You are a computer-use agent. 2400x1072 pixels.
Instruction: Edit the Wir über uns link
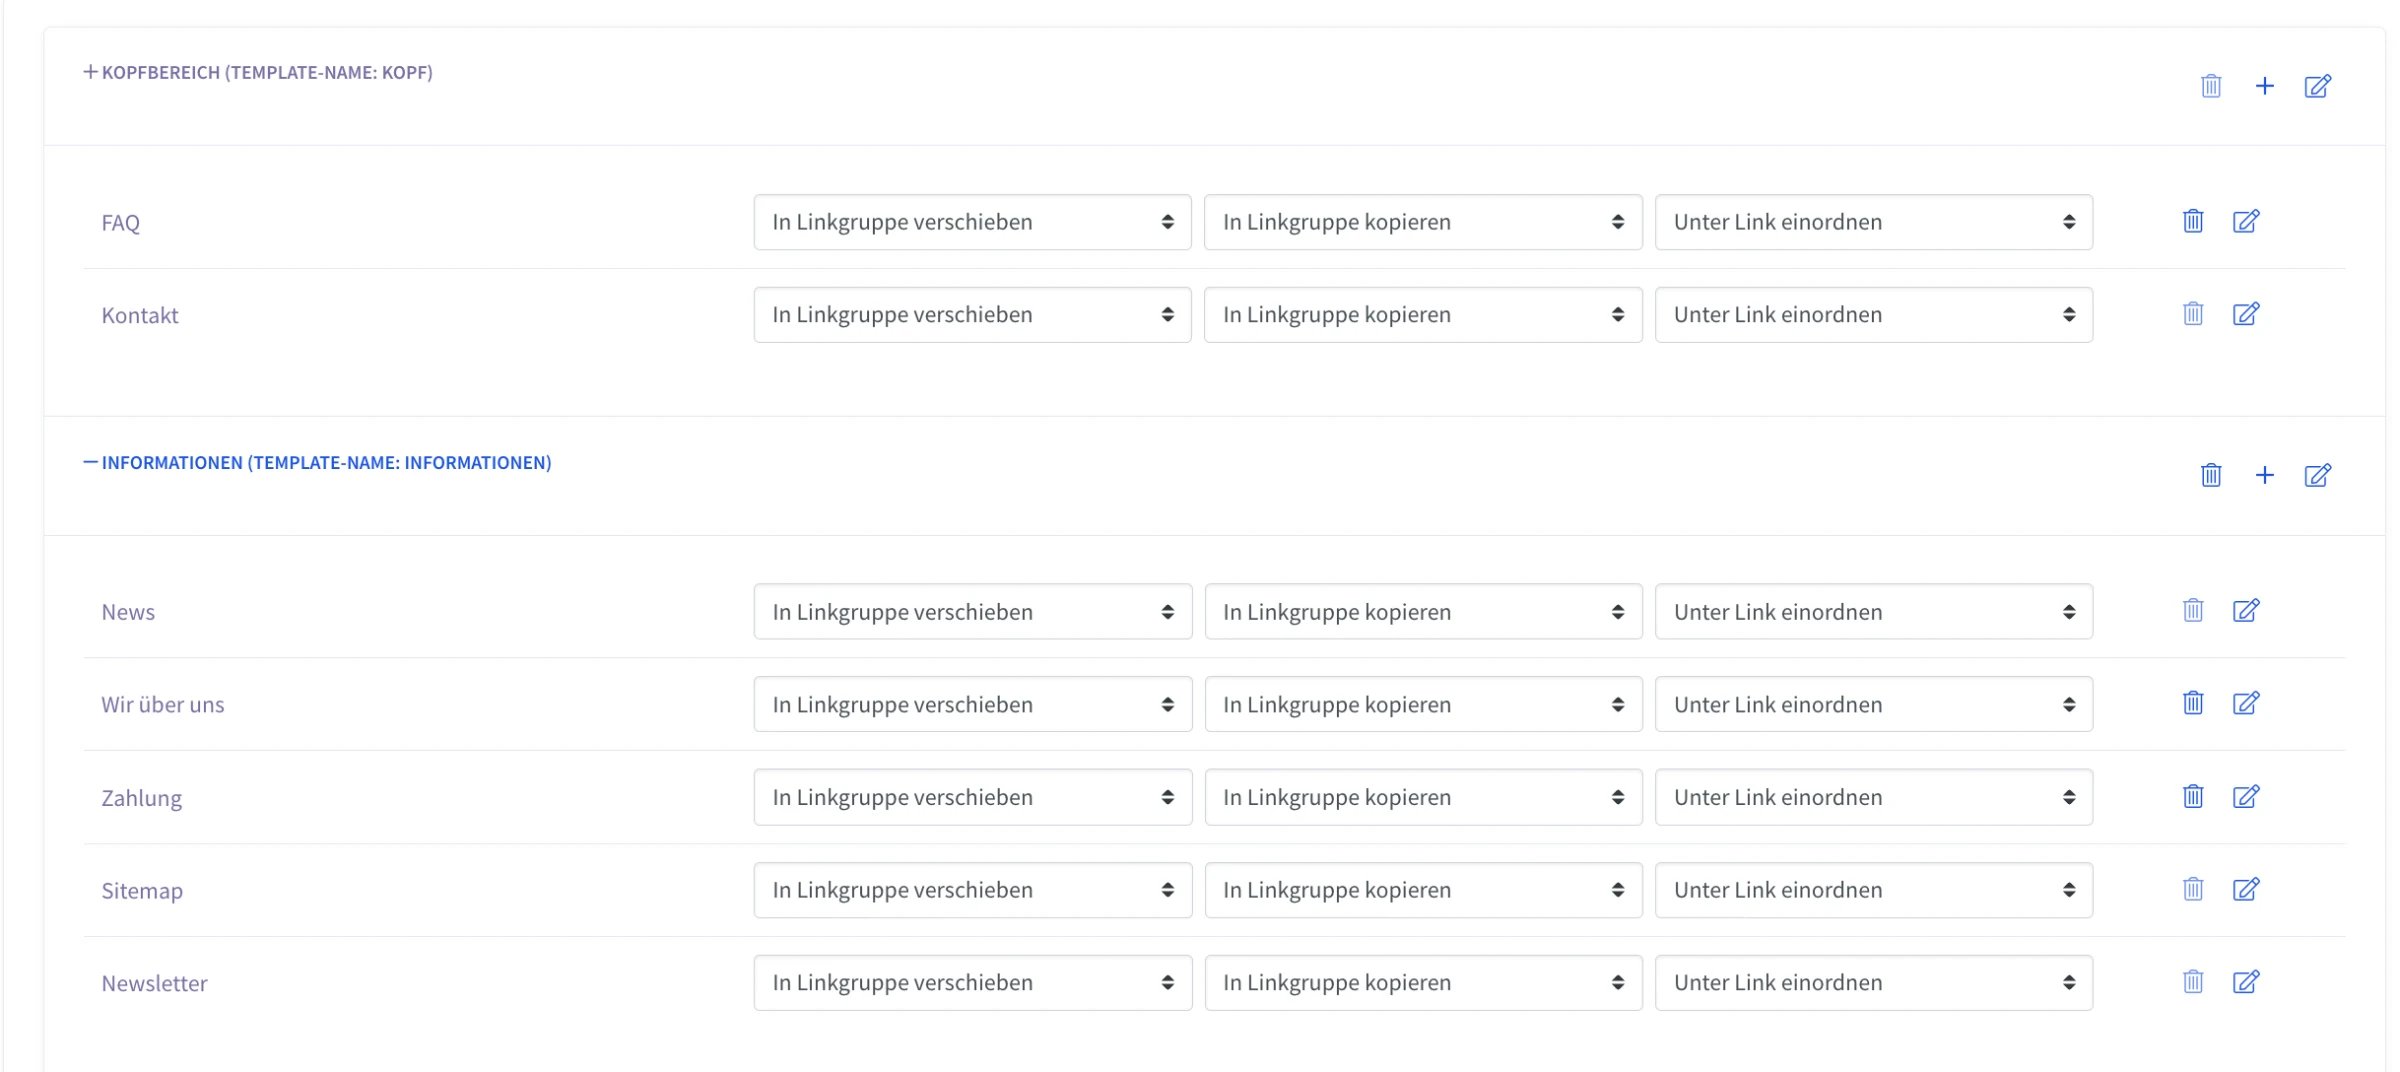(2246, 703)
